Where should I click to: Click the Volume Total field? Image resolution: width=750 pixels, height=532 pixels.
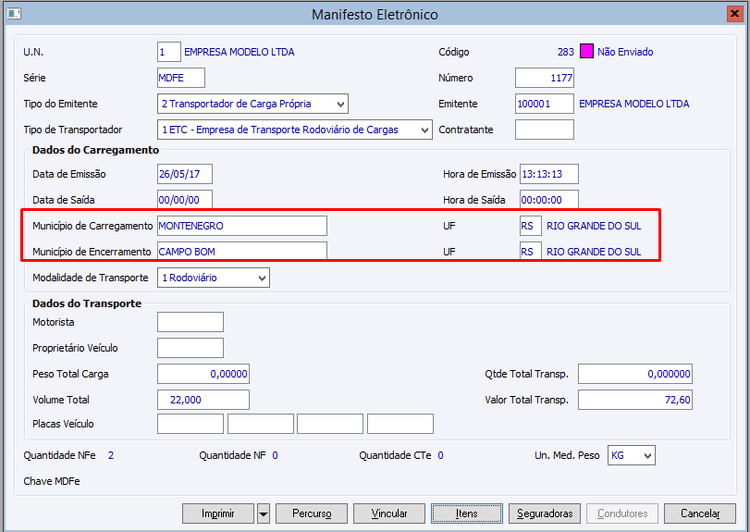tap(203, 399)
